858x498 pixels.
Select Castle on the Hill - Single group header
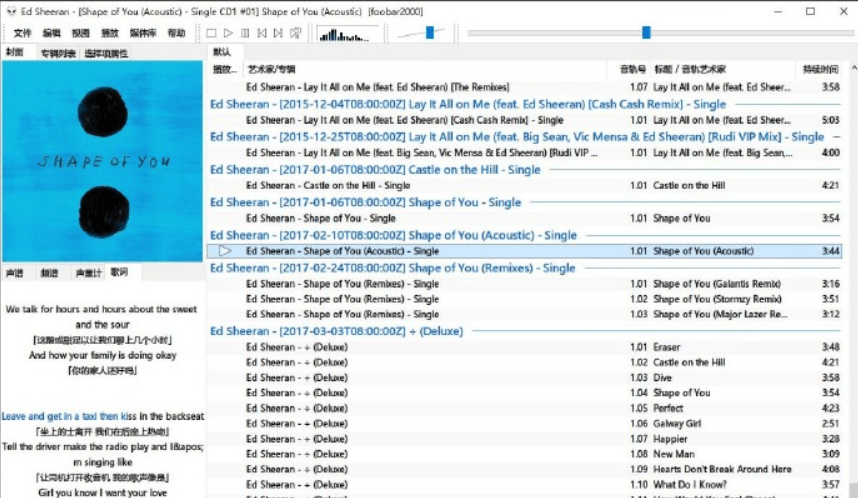point(525,170)
